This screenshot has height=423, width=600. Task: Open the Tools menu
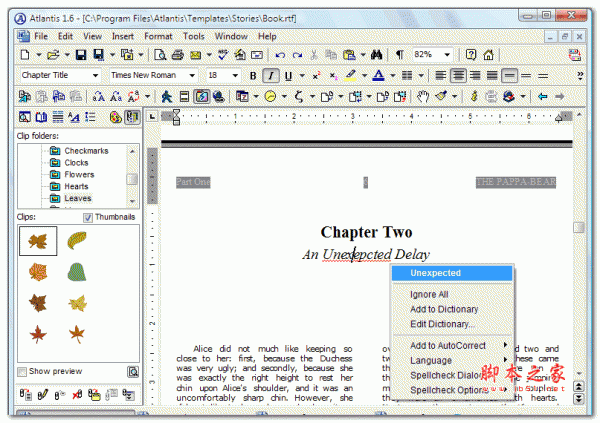pos(194,36)
